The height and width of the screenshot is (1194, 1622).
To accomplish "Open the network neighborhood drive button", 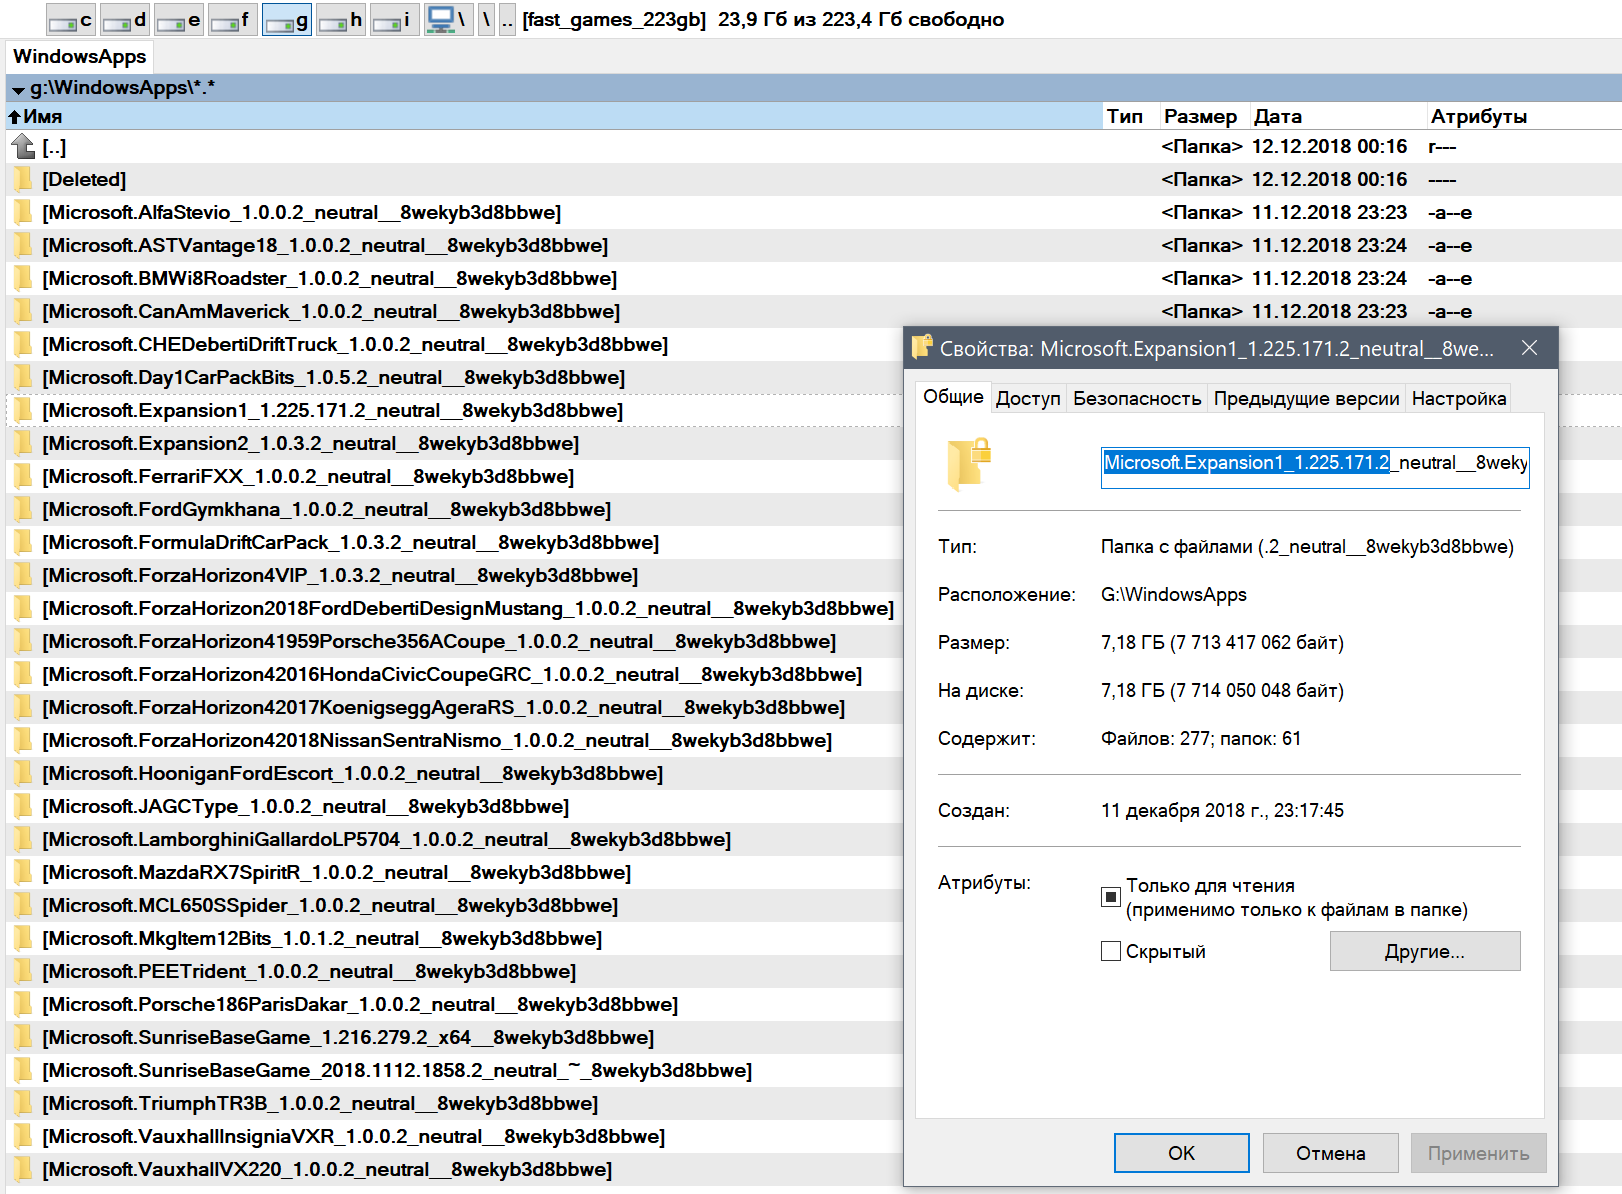I will [448, 20].
